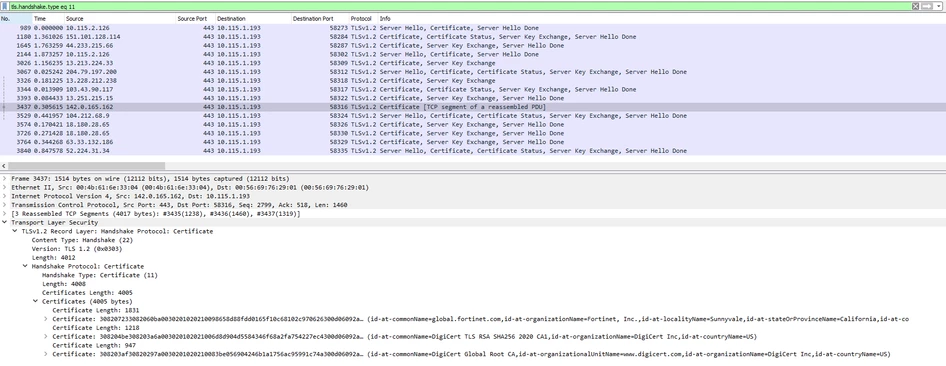Expand the global.fortinet.com certificate
The image size is (946, 366).
click(46, 319)
